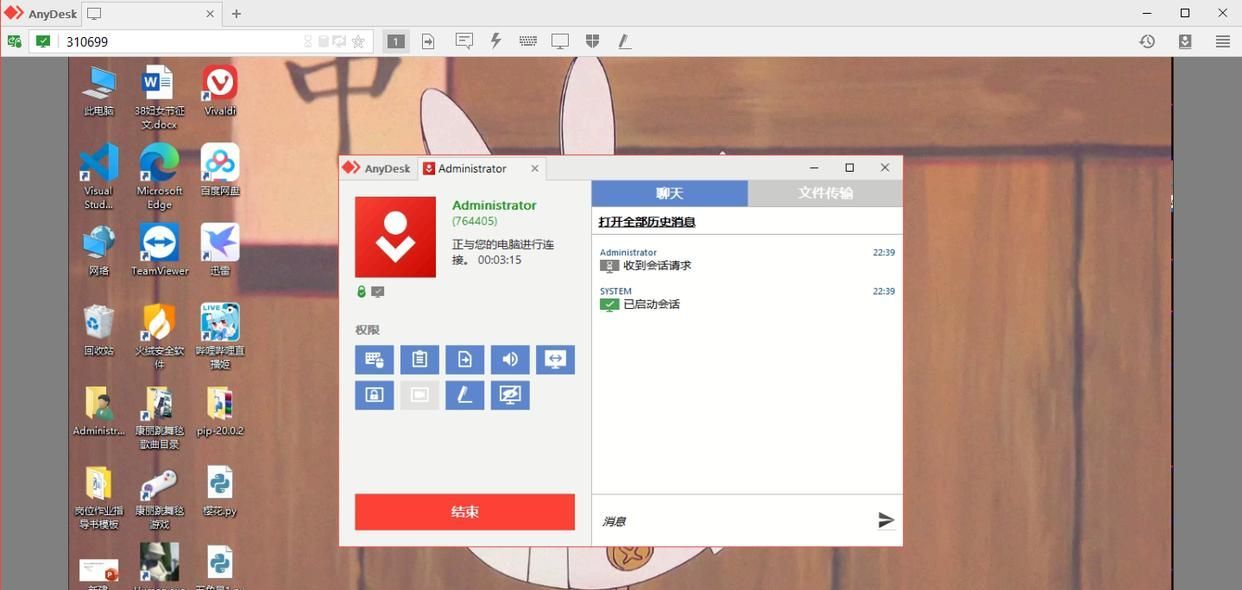This screenshot has height=590, width=1242.
Task: Open the pip-20.0.2 archive icon
Action: (220, 411)
